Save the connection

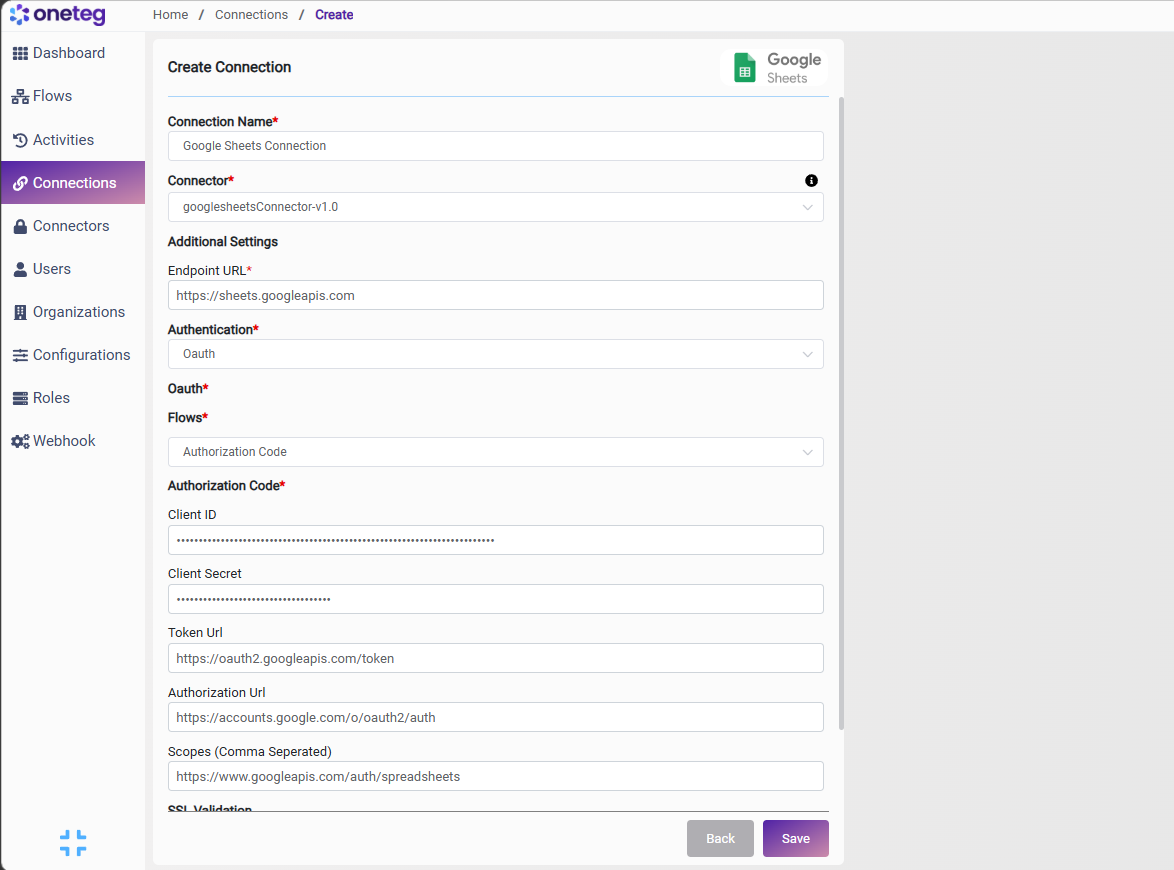(795, 839)
